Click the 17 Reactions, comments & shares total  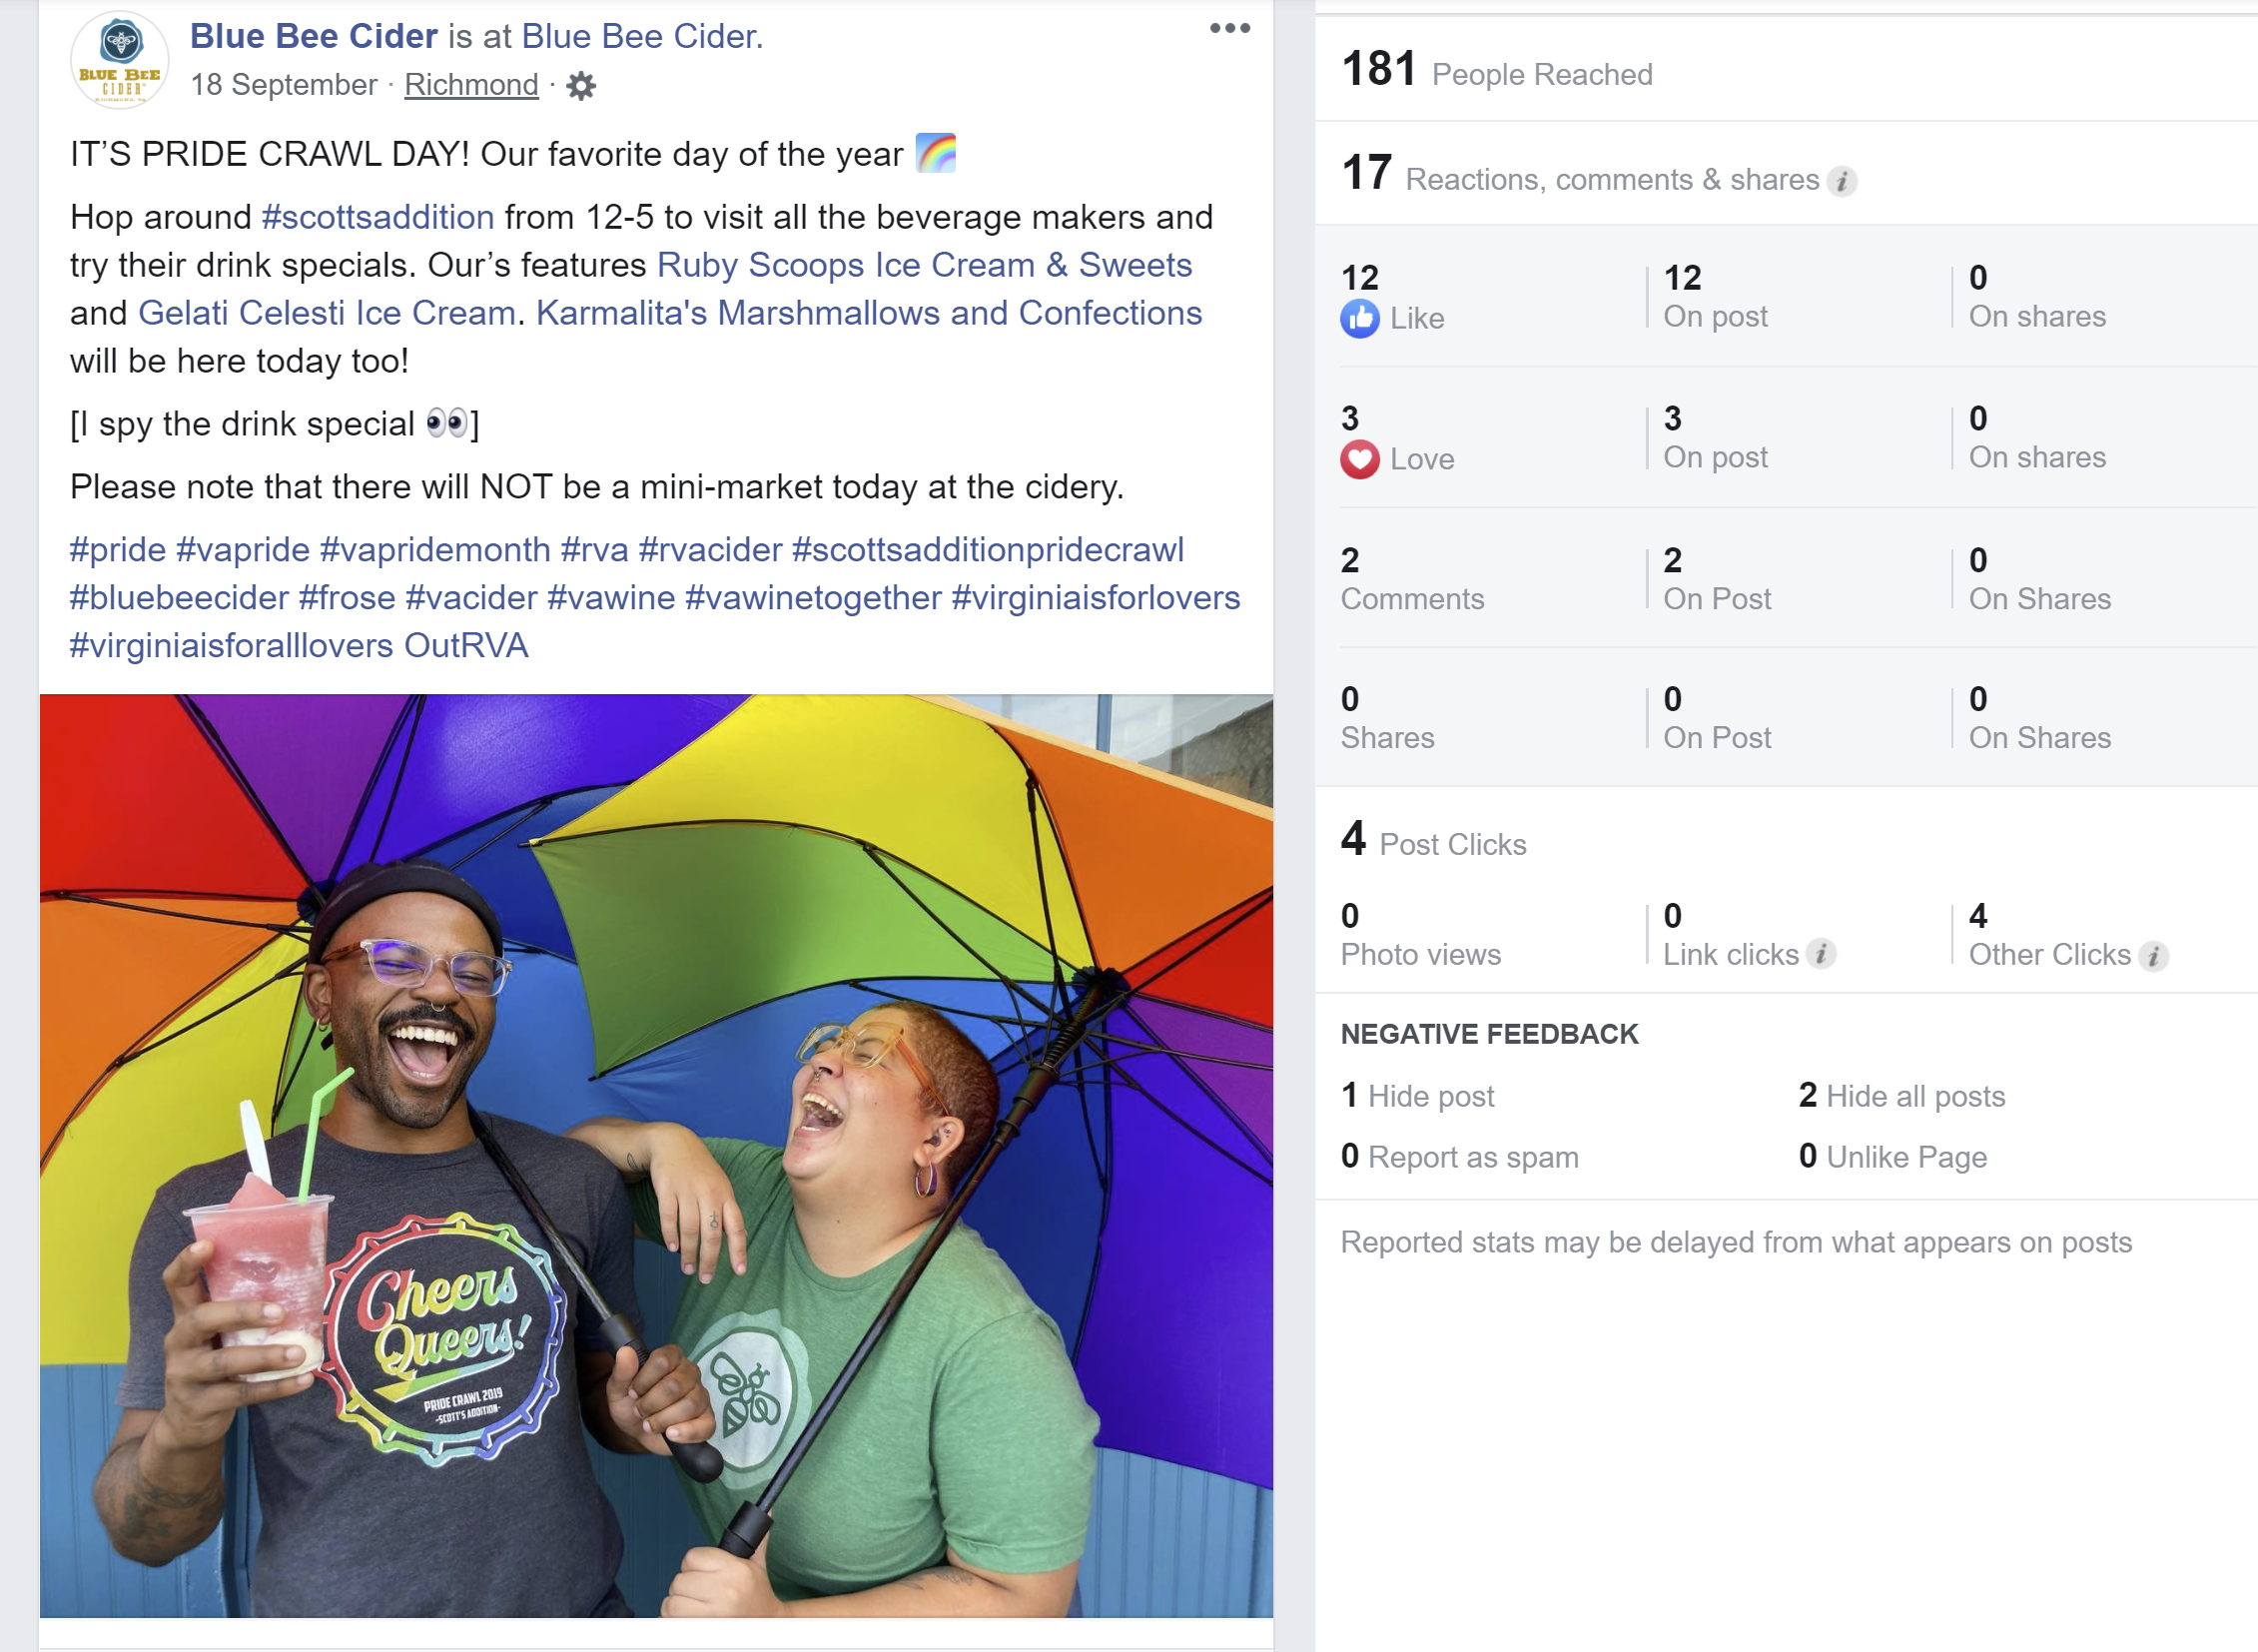pyautogui.click(x=1580, y=174)
